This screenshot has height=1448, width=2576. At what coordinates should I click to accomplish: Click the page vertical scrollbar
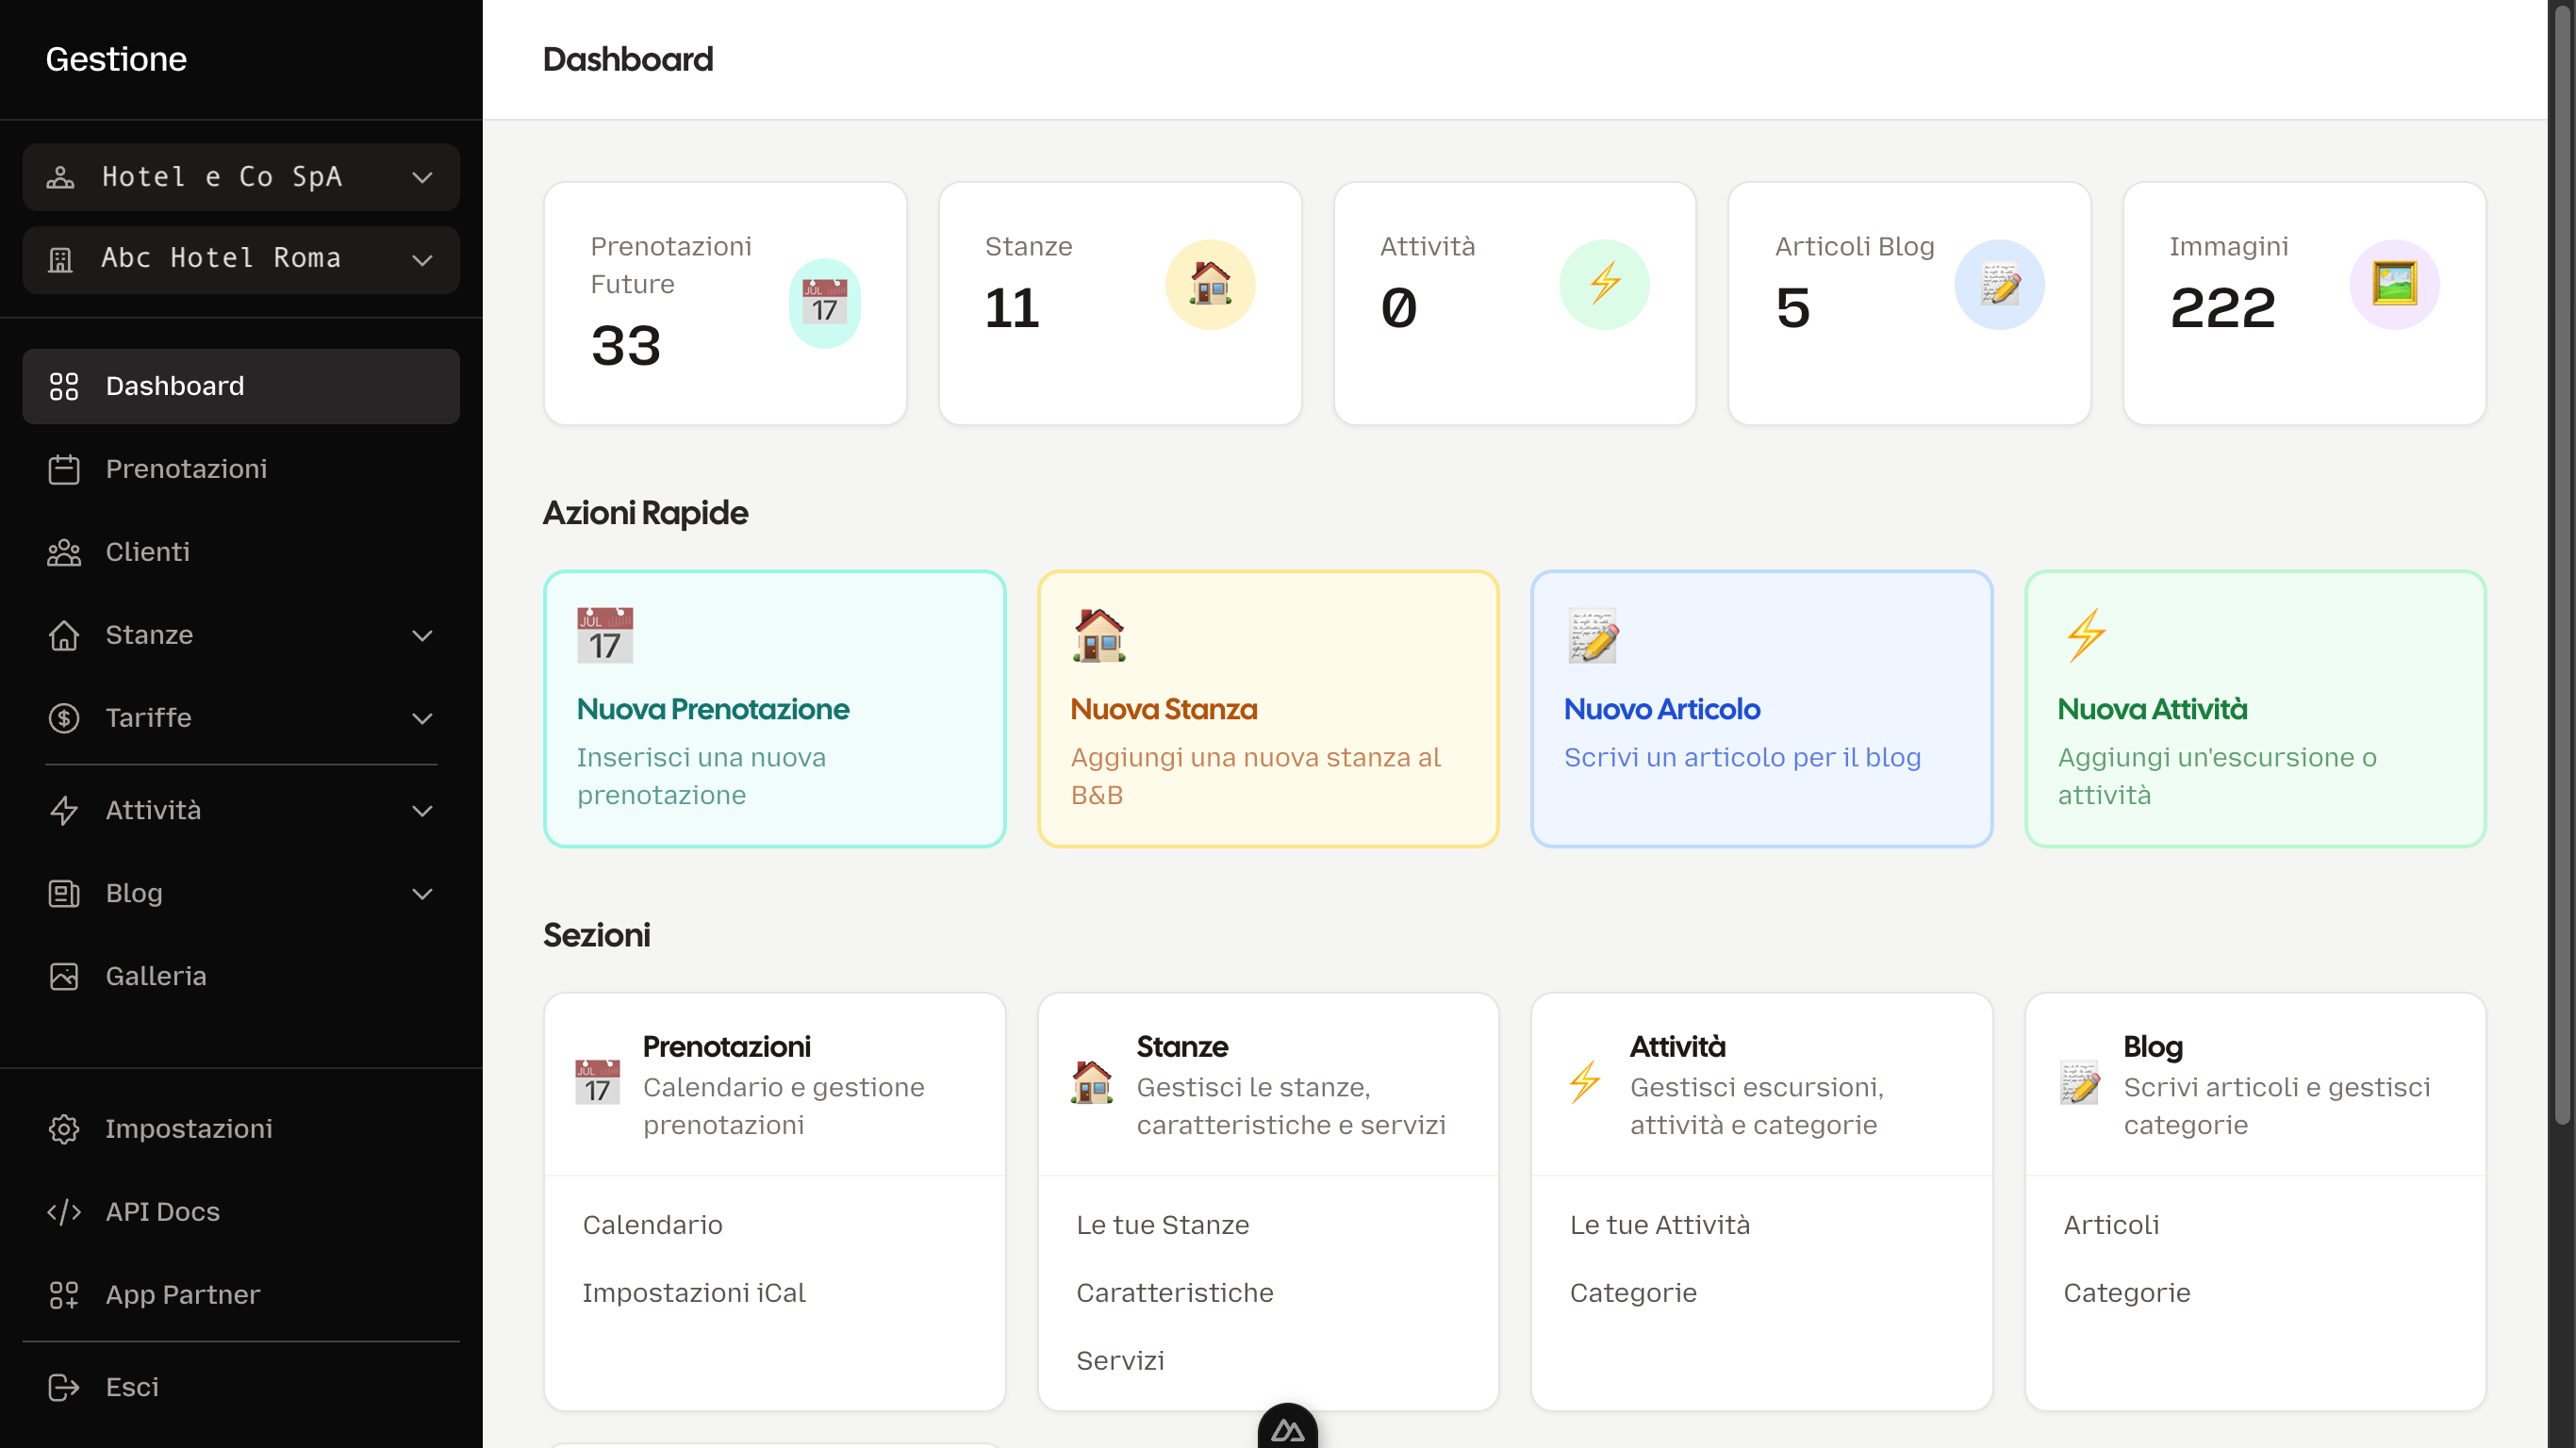(2562, 564)
